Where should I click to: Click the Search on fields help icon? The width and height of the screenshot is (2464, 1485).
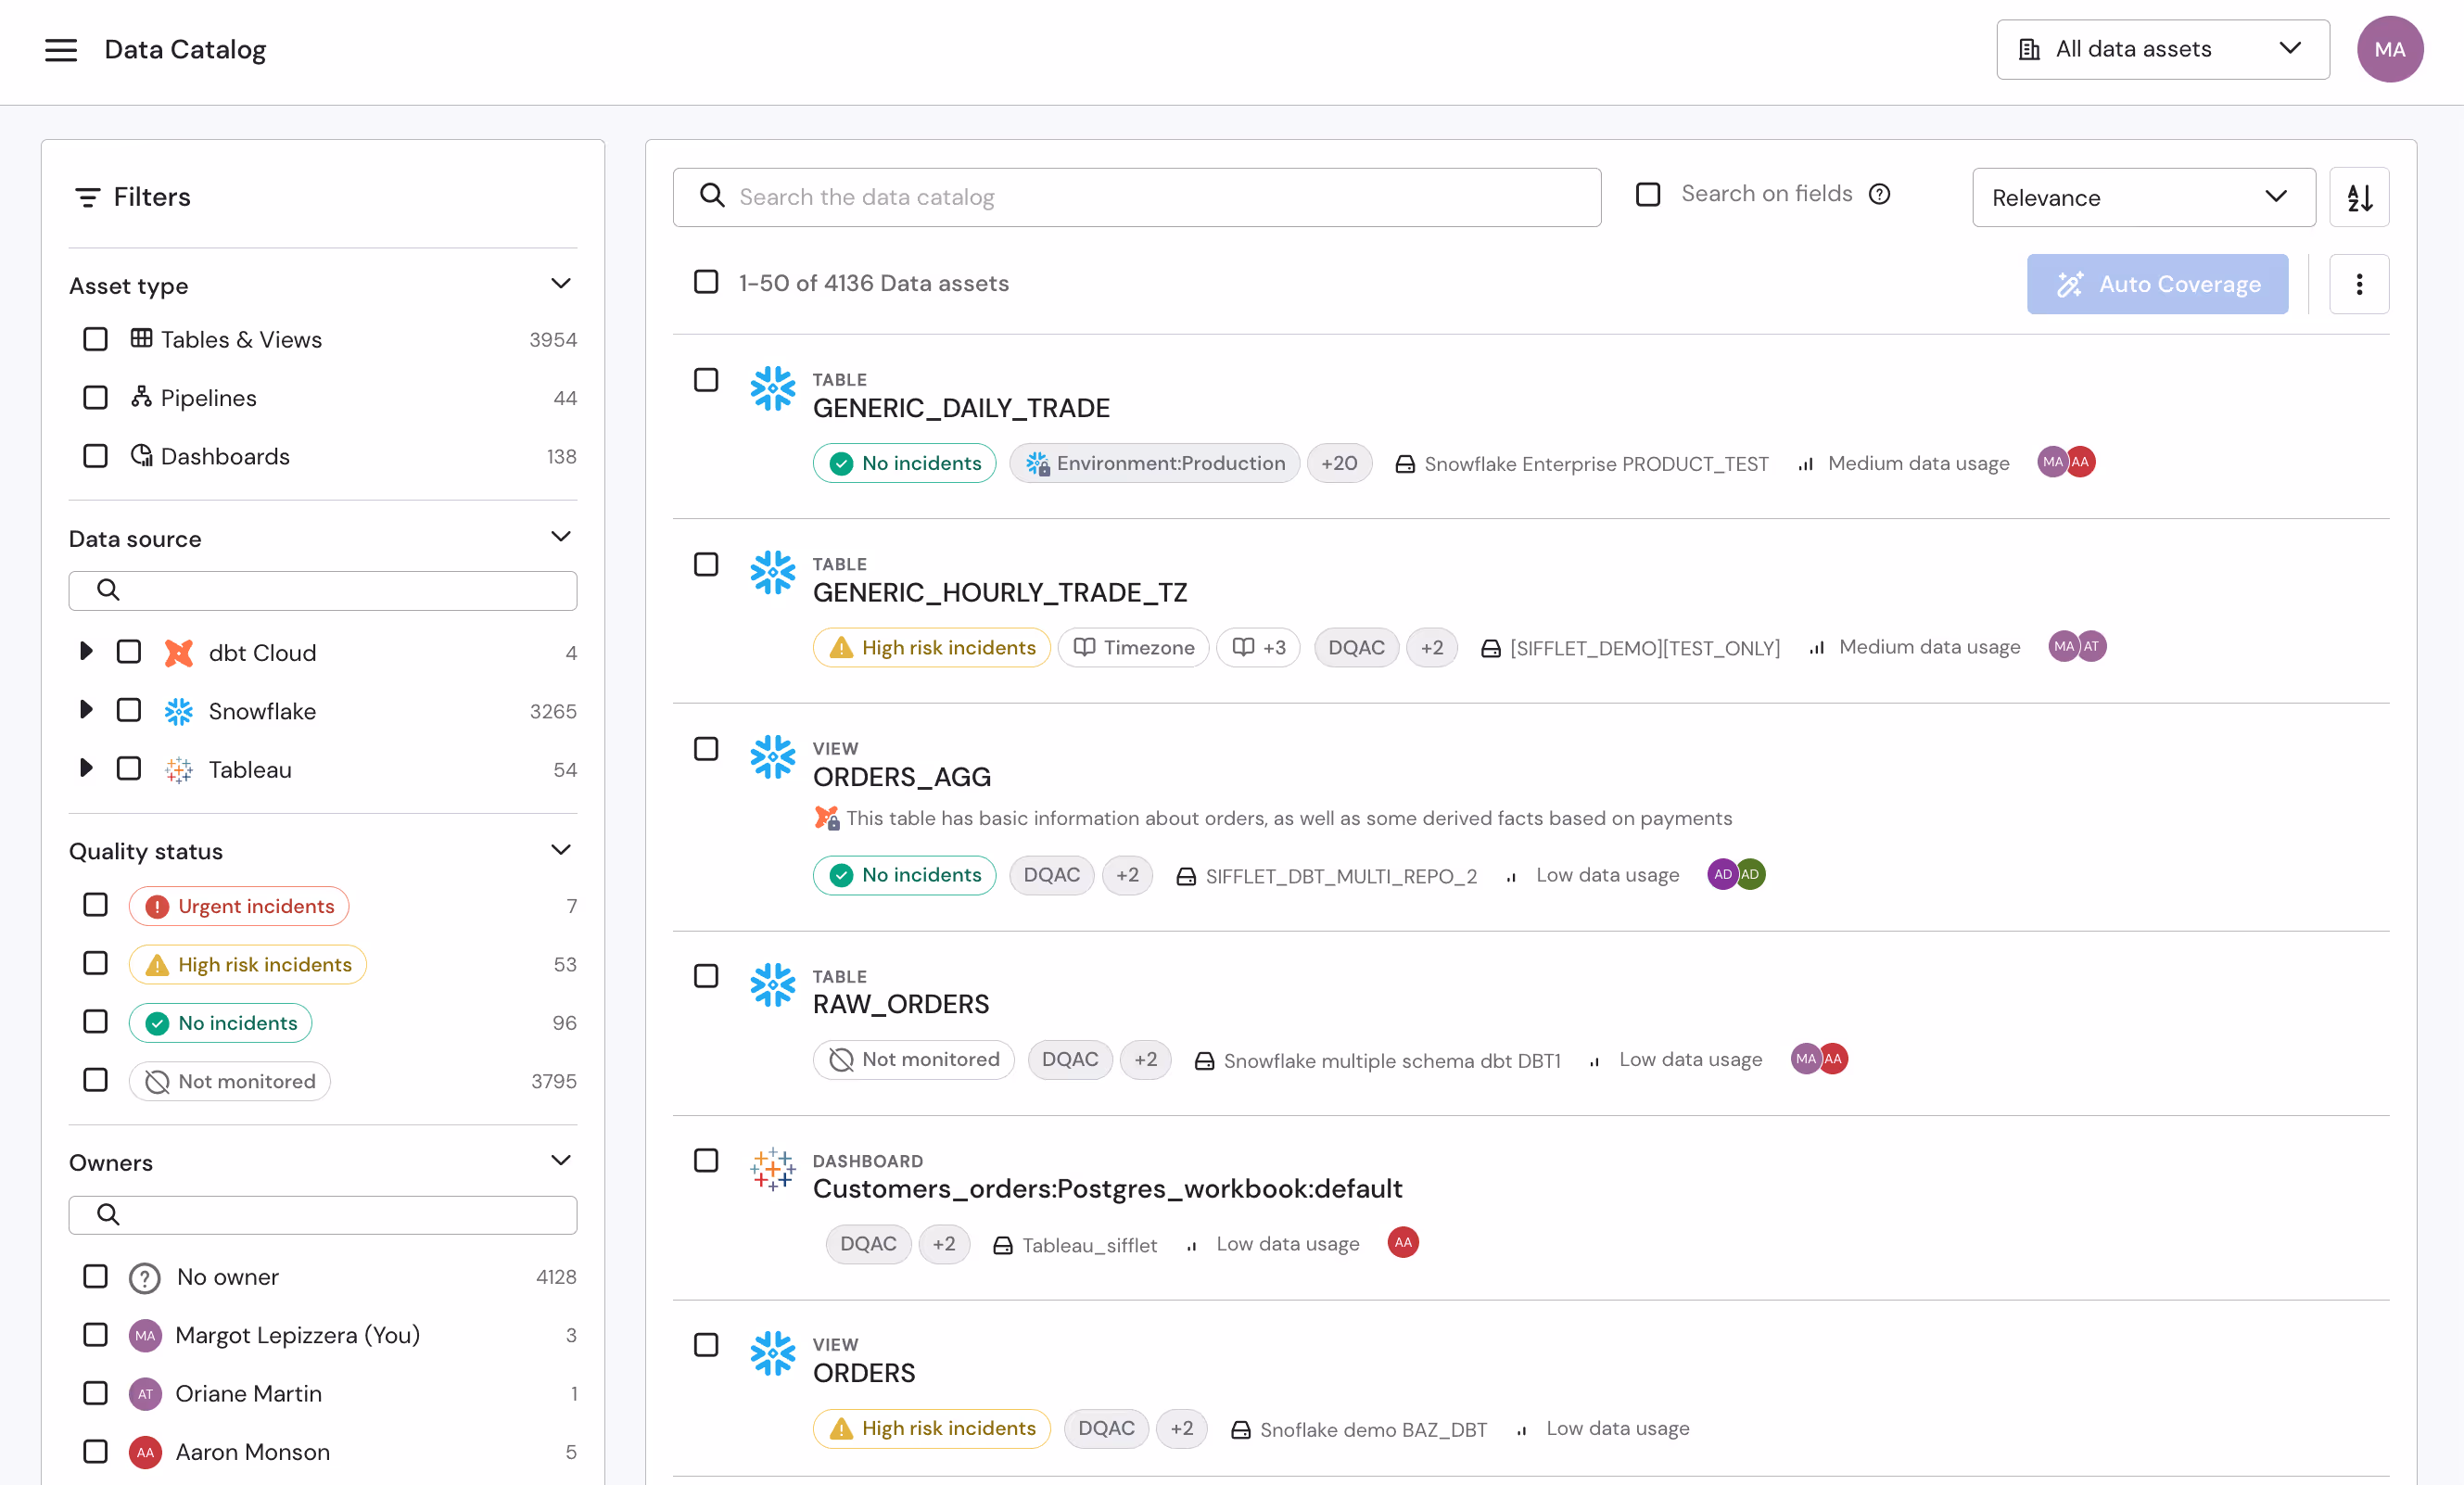pos(1880,194)
